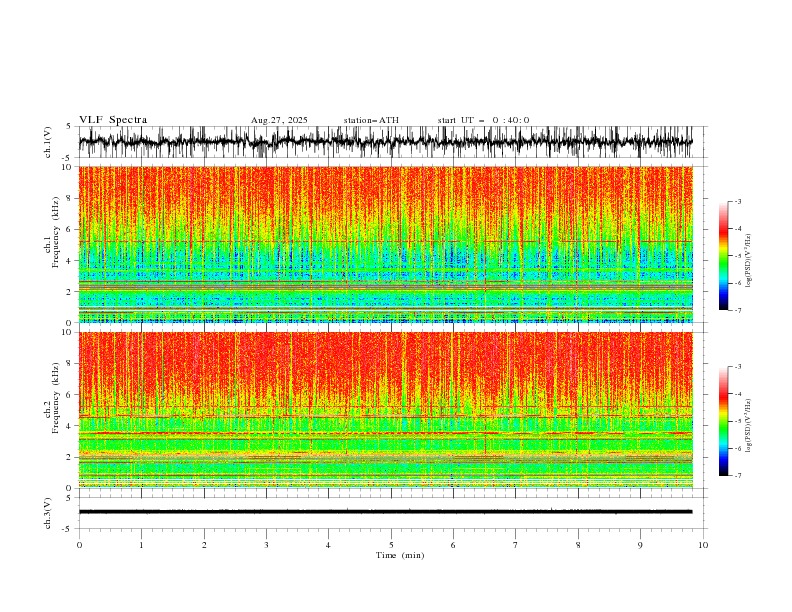Click the date 'Aug.27, 2025'

click(279, 120)
